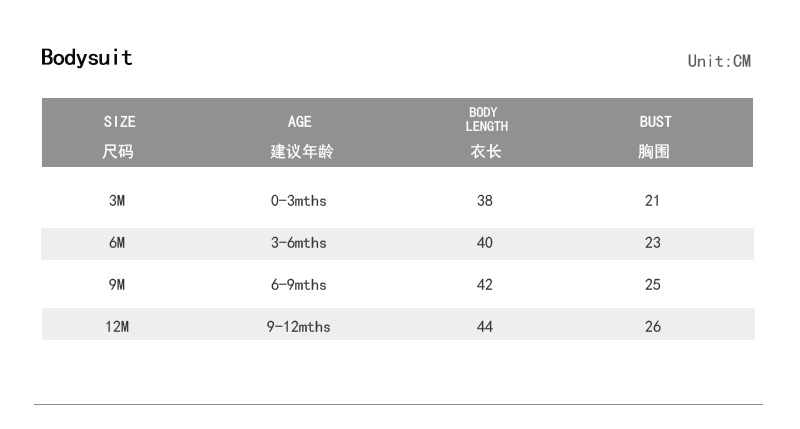
Task: Click the 0-3mths age cell
Action: point(298,201)
